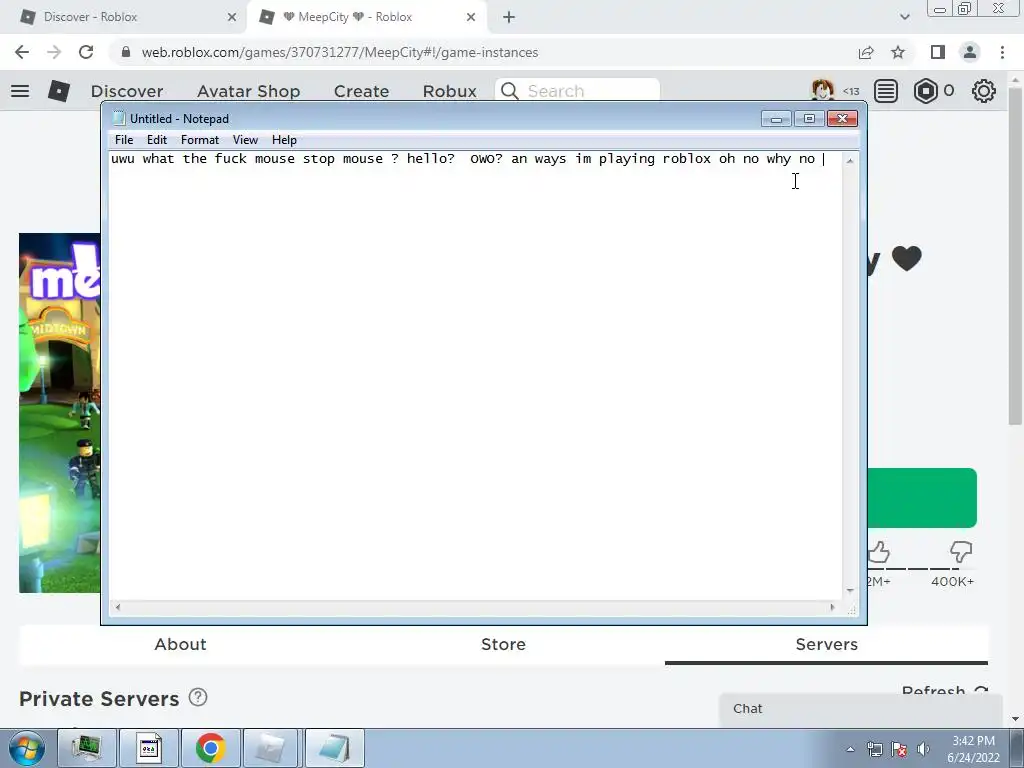Screen dimensions: 1024x768
Task: Go to Avatar Shop
Action: coord(249,91)
